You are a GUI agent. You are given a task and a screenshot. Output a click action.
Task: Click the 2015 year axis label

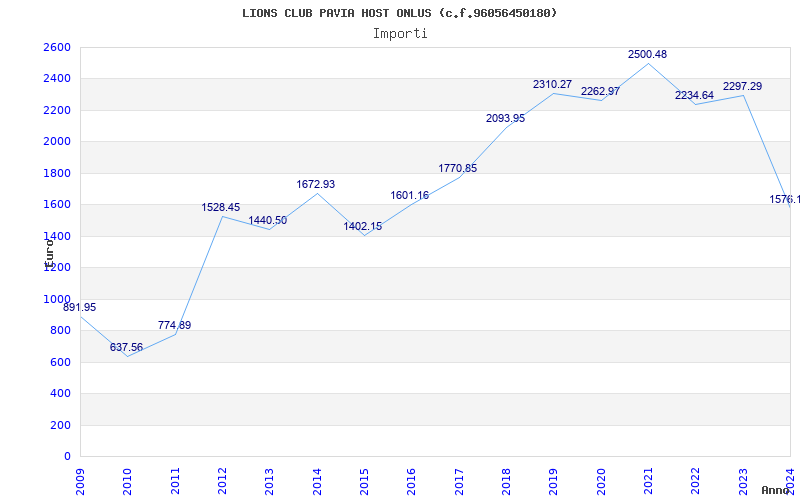[364, 481]
